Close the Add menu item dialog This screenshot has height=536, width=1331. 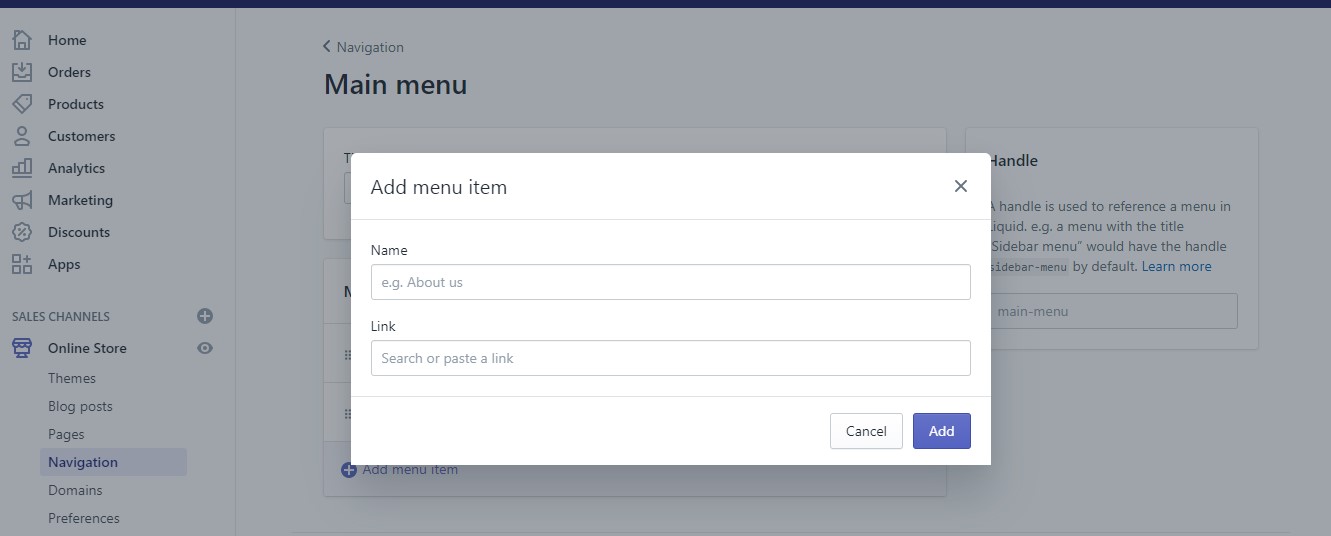961,186
